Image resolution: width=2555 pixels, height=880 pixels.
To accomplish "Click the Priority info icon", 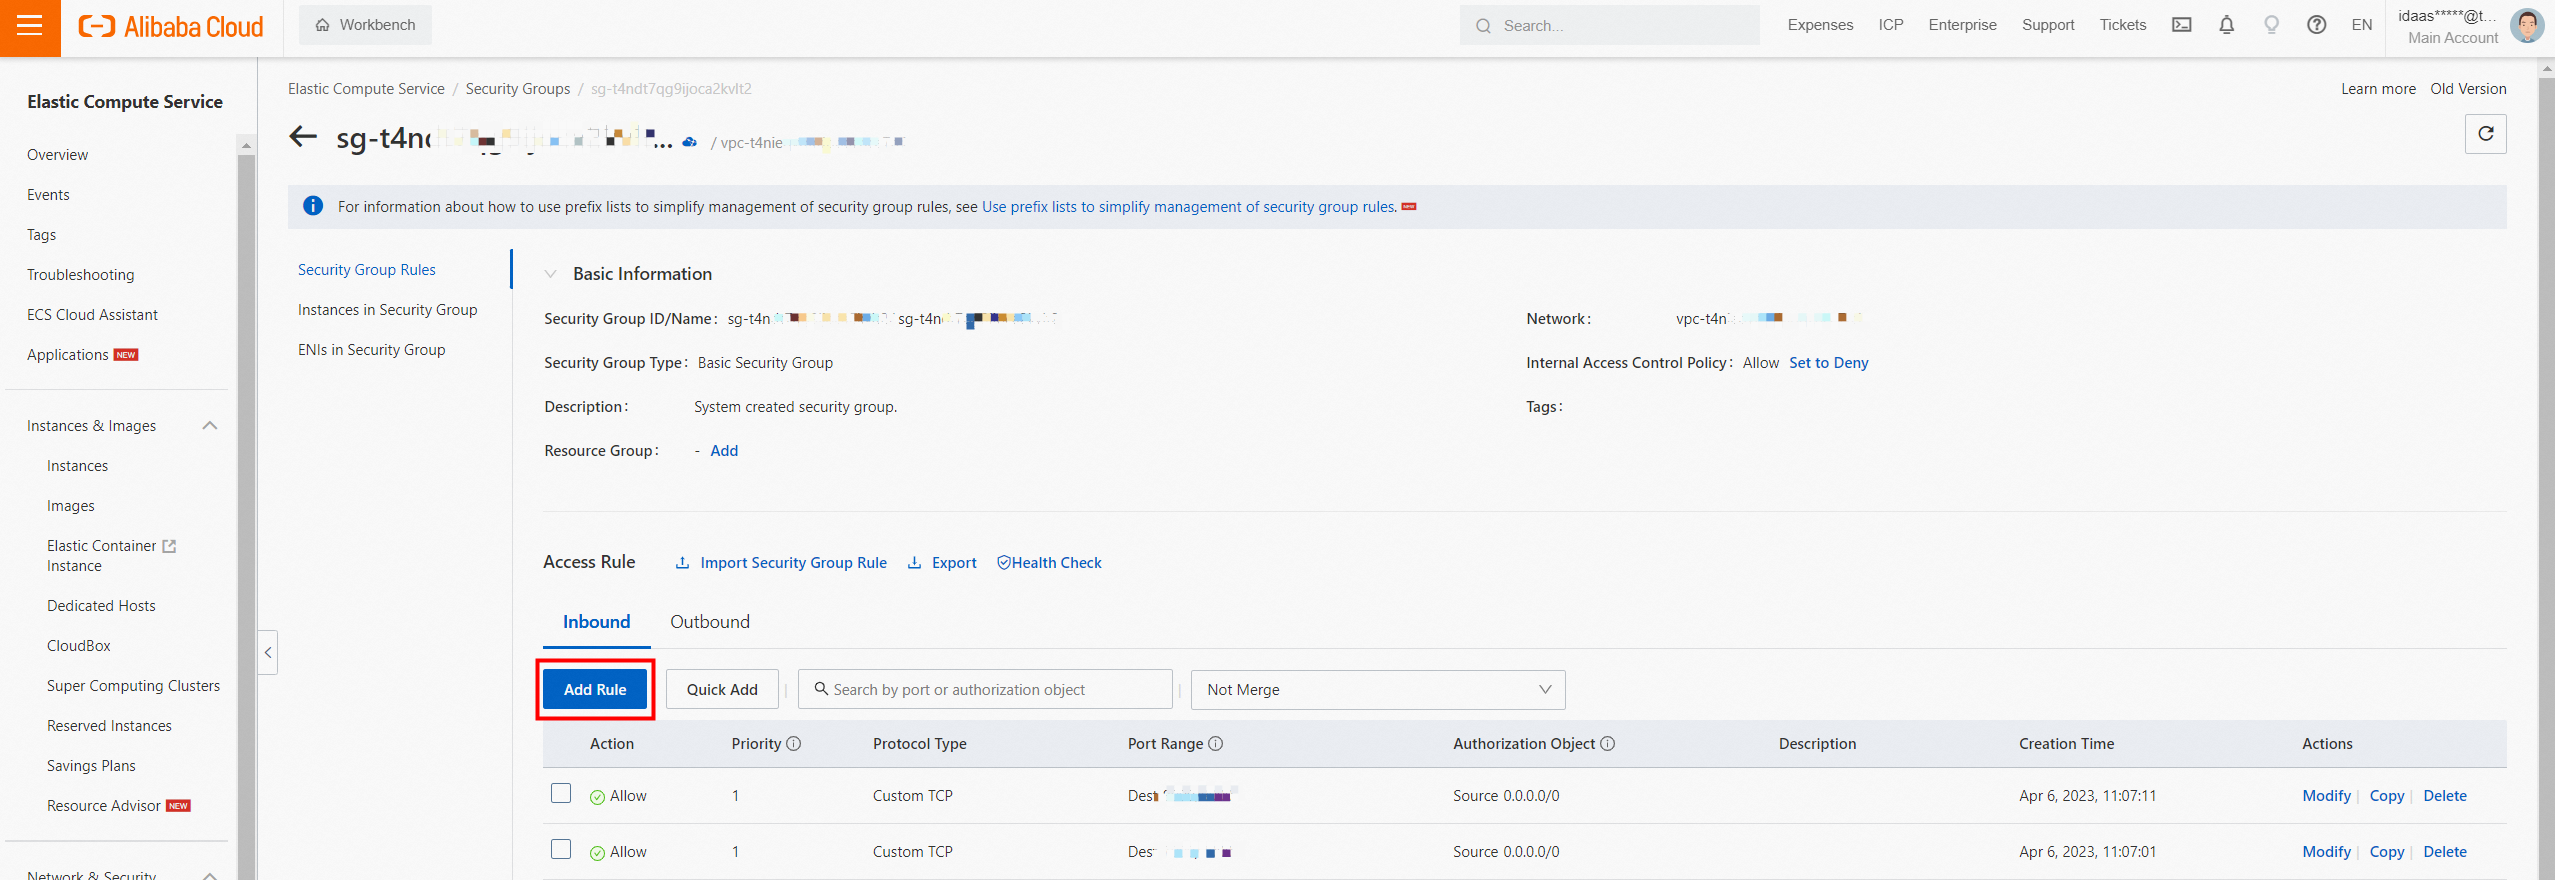I will click(x=794, y=744).
